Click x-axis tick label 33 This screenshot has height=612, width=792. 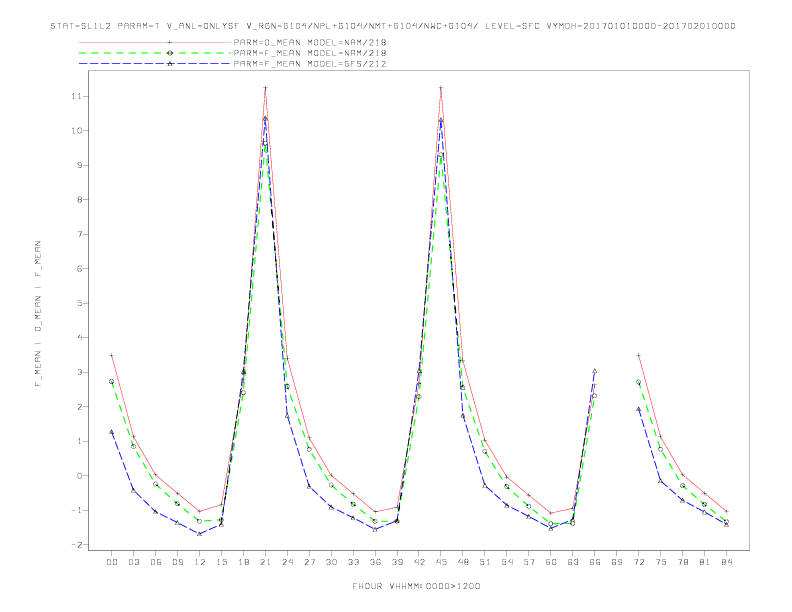pyautogui.click(x=353, y=562)
